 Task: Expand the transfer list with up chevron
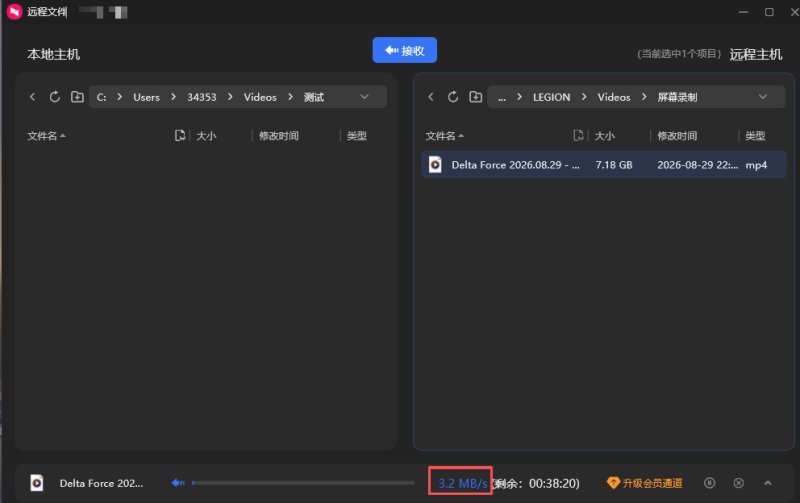click(767, 483)
